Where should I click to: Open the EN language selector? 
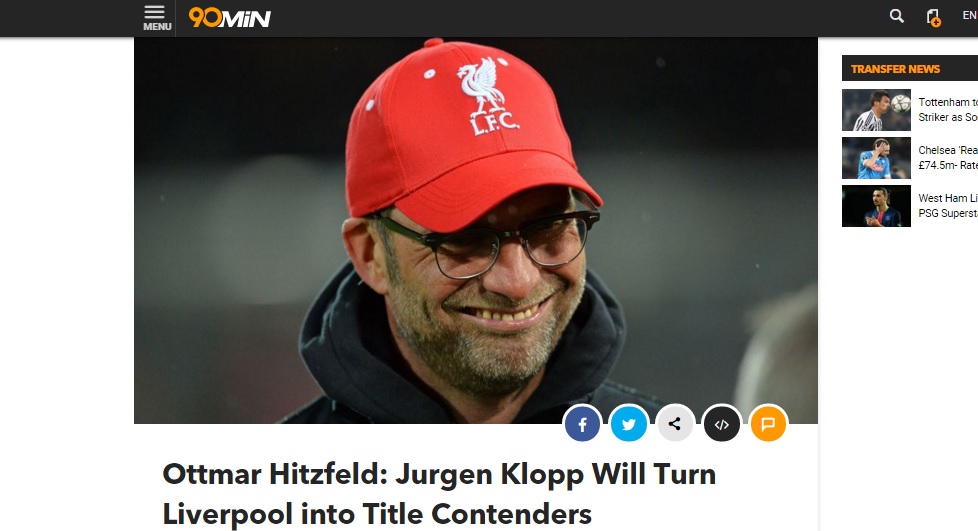pos(969,16)
